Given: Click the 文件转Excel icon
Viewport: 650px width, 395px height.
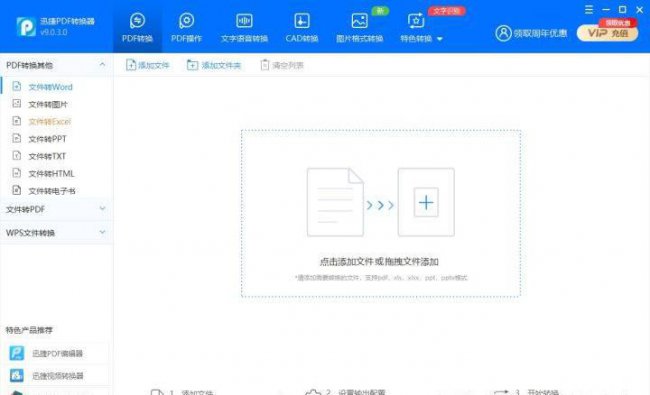Looking at the screenshot, I should 17,121.
